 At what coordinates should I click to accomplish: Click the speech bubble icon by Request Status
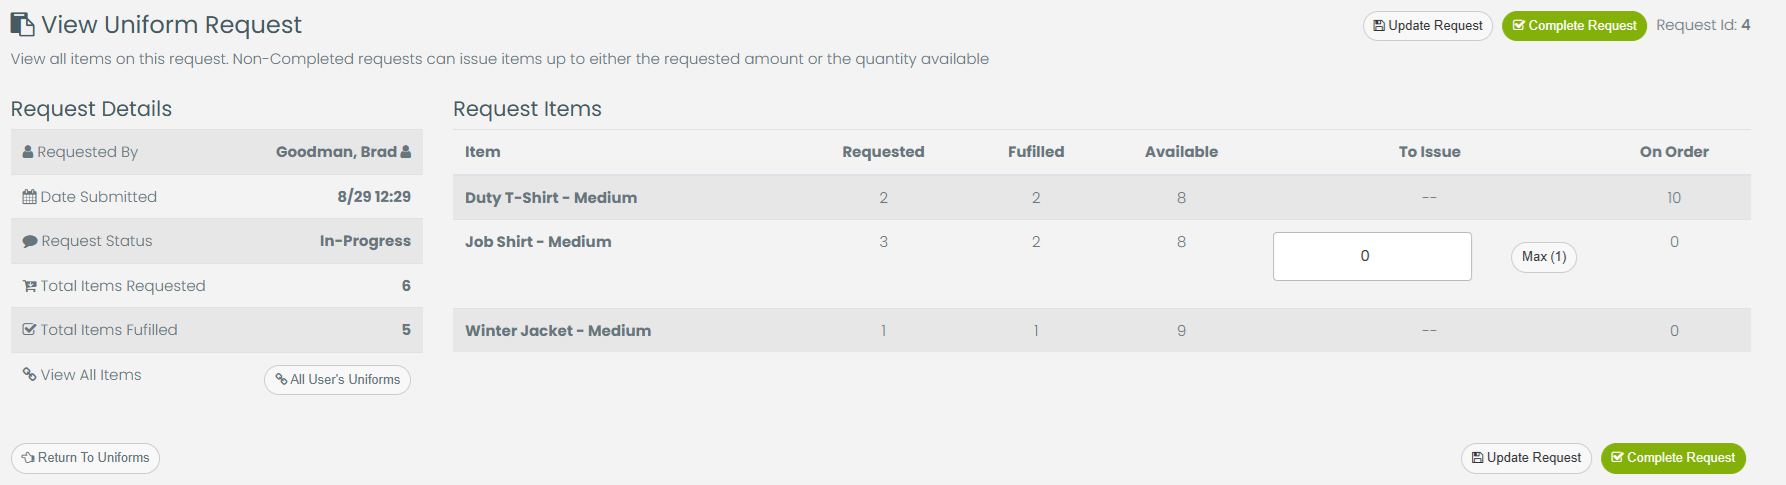[30, 241]
